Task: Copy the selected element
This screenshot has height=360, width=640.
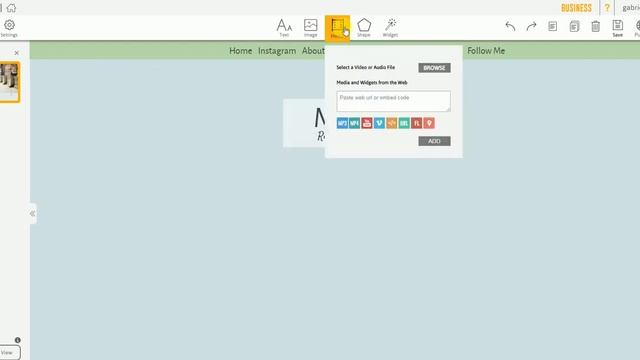Action: 553,27
